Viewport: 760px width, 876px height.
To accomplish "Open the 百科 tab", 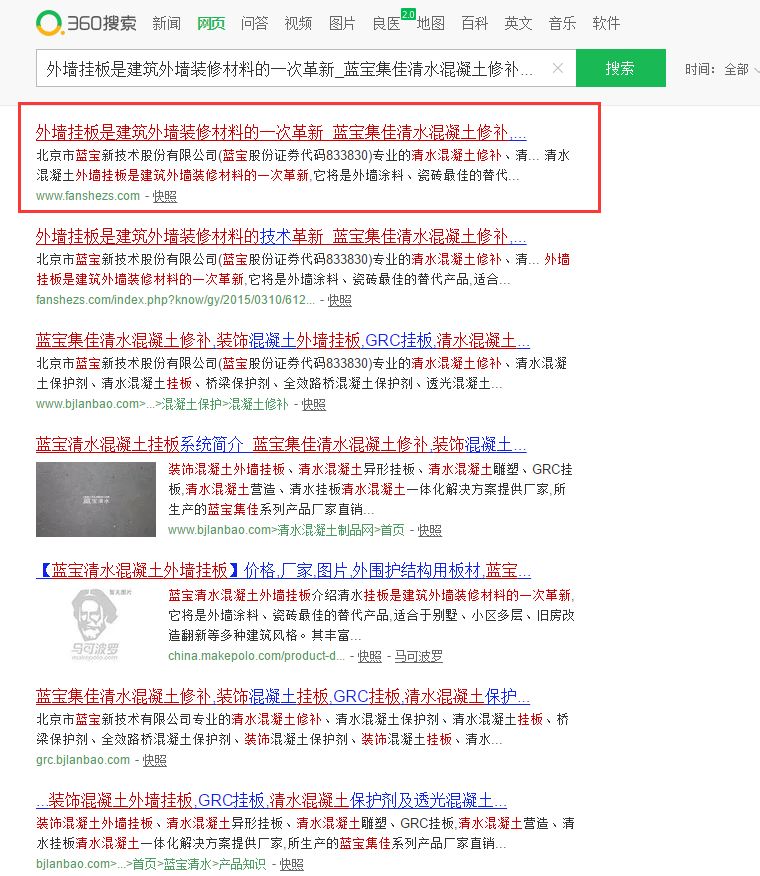I will [x=474, y=23].
